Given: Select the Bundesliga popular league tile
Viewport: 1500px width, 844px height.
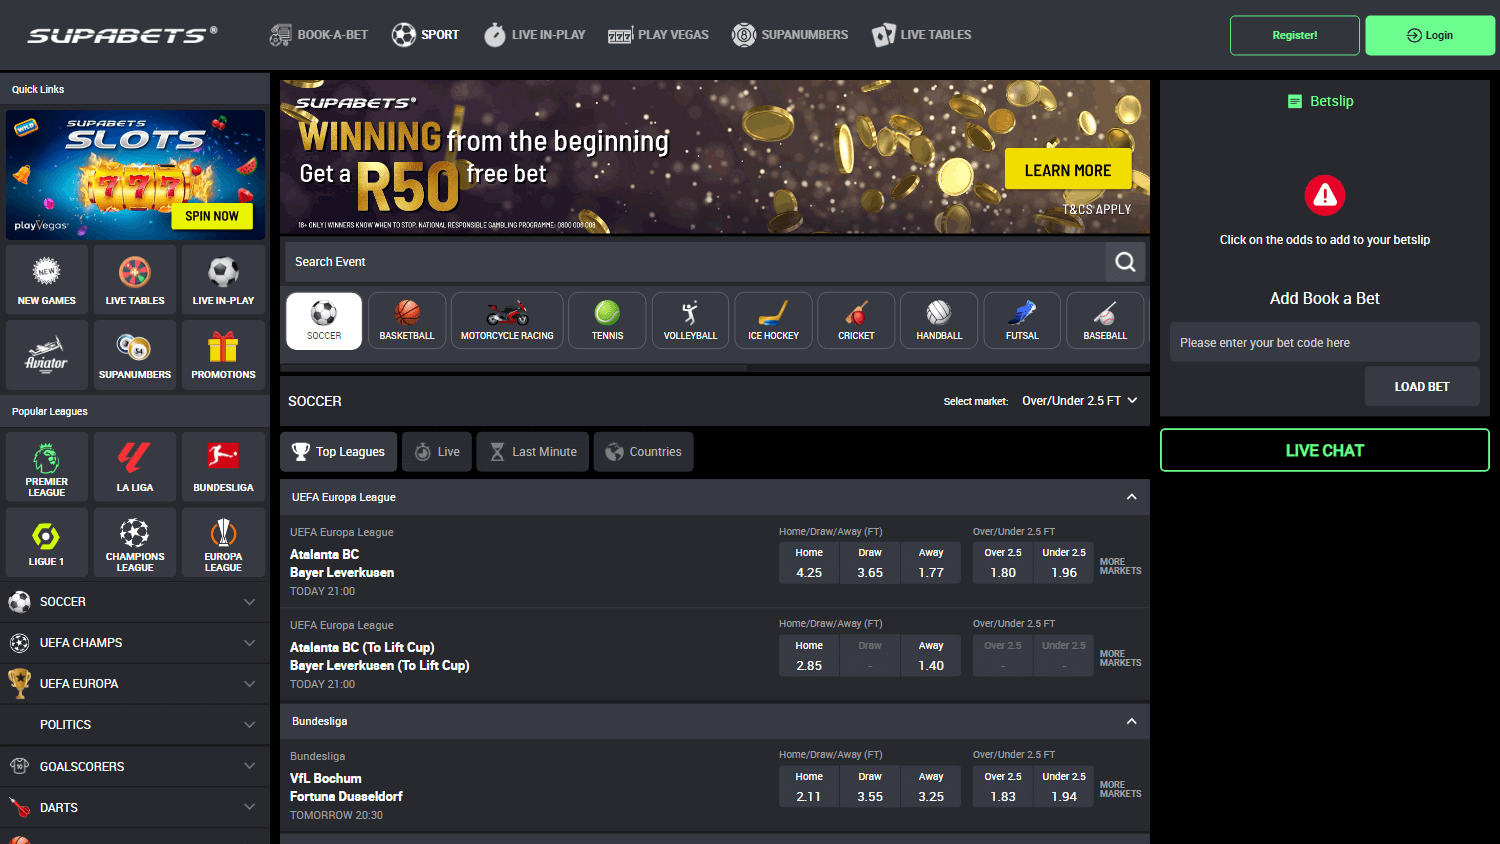Looking at the screenshot, I should pyautogui.click(x=223, y=467).
